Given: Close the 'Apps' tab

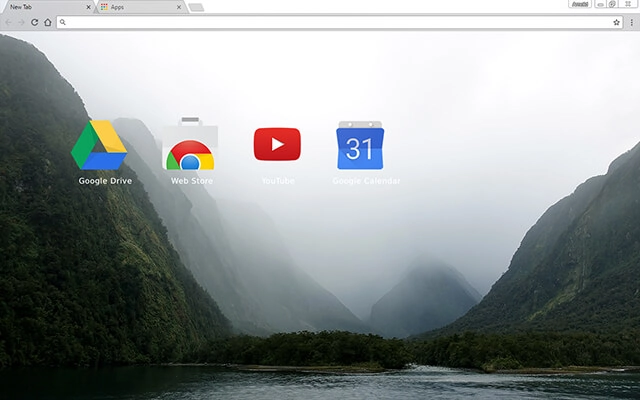Looking at the screenshot, I should pyautogui.click(x=179, y=7).
